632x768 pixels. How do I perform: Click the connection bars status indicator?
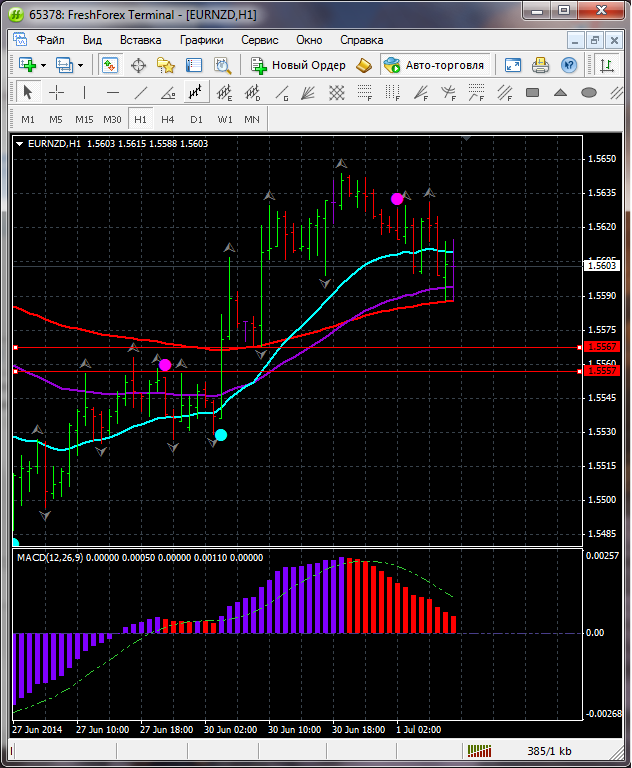(x=479, y=750)
